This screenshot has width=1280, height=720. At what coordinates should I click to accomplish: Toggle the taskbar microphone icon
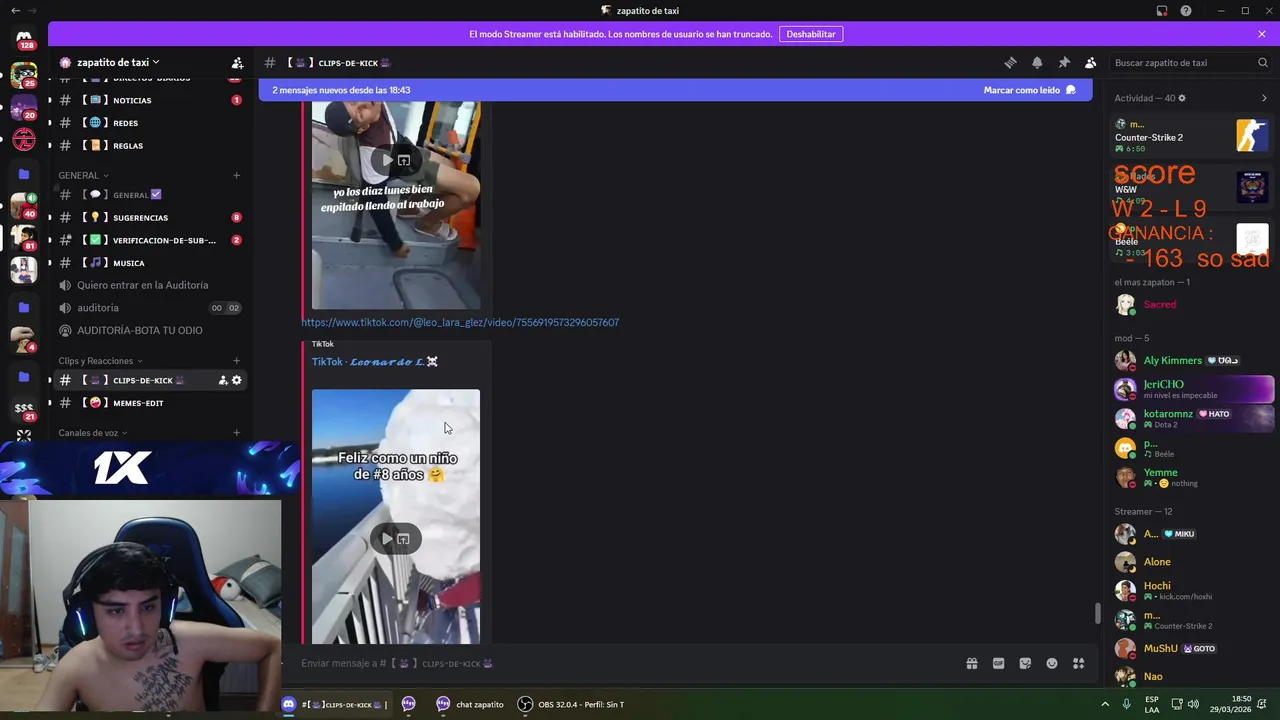(1127, 704)
